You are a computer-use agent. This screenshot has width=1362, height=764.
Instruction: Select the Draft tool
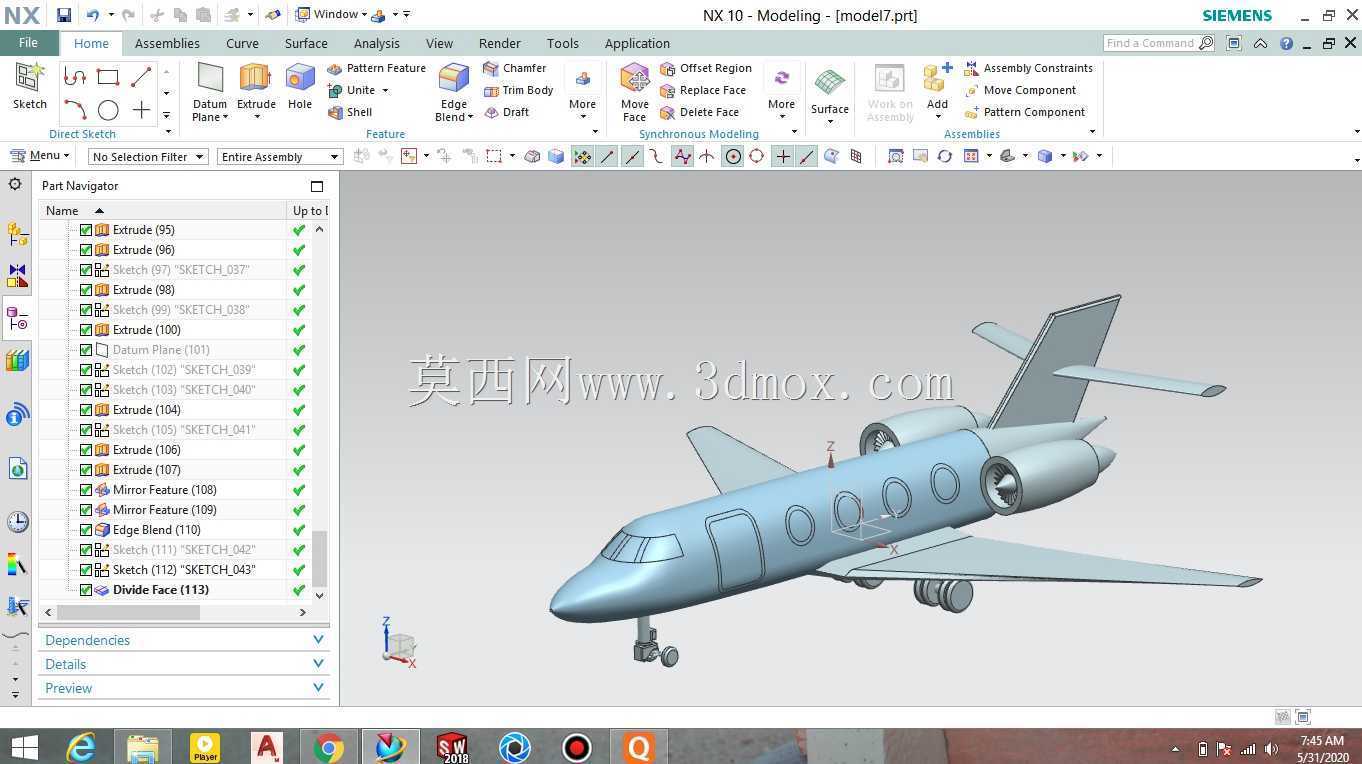coord(506,112)
